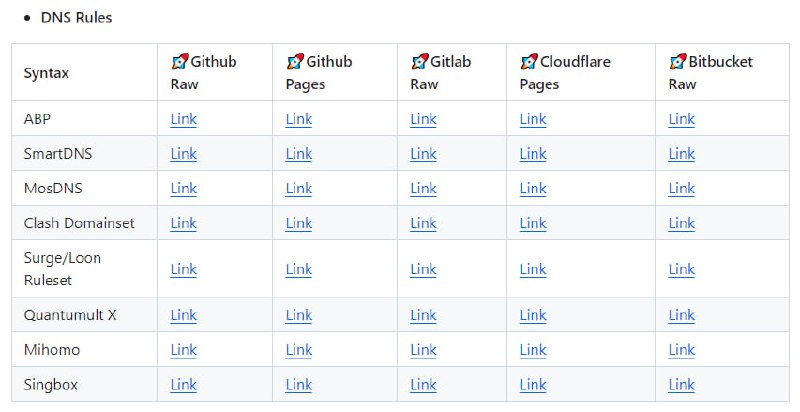
Task: Open the SmartDNS Cloudflare Pages link
Action: [x=533, y=154]
